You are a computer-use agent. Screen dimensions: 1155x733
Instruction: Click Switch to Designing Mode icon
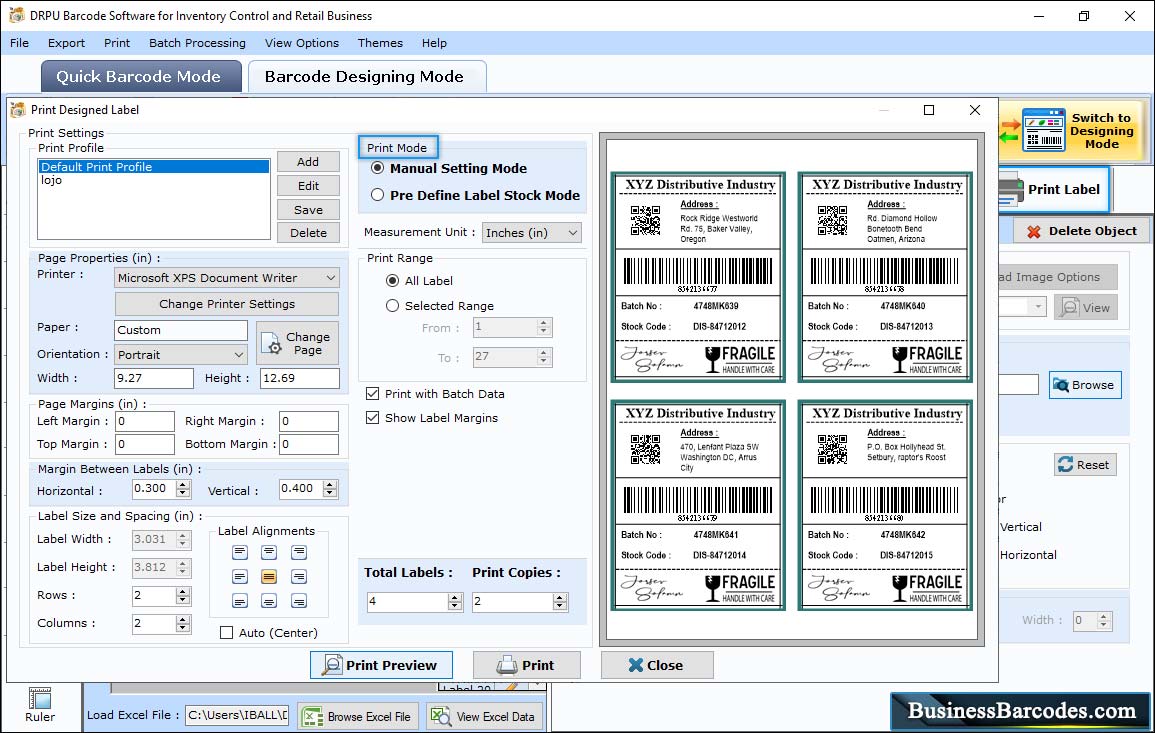[1043, 130]
